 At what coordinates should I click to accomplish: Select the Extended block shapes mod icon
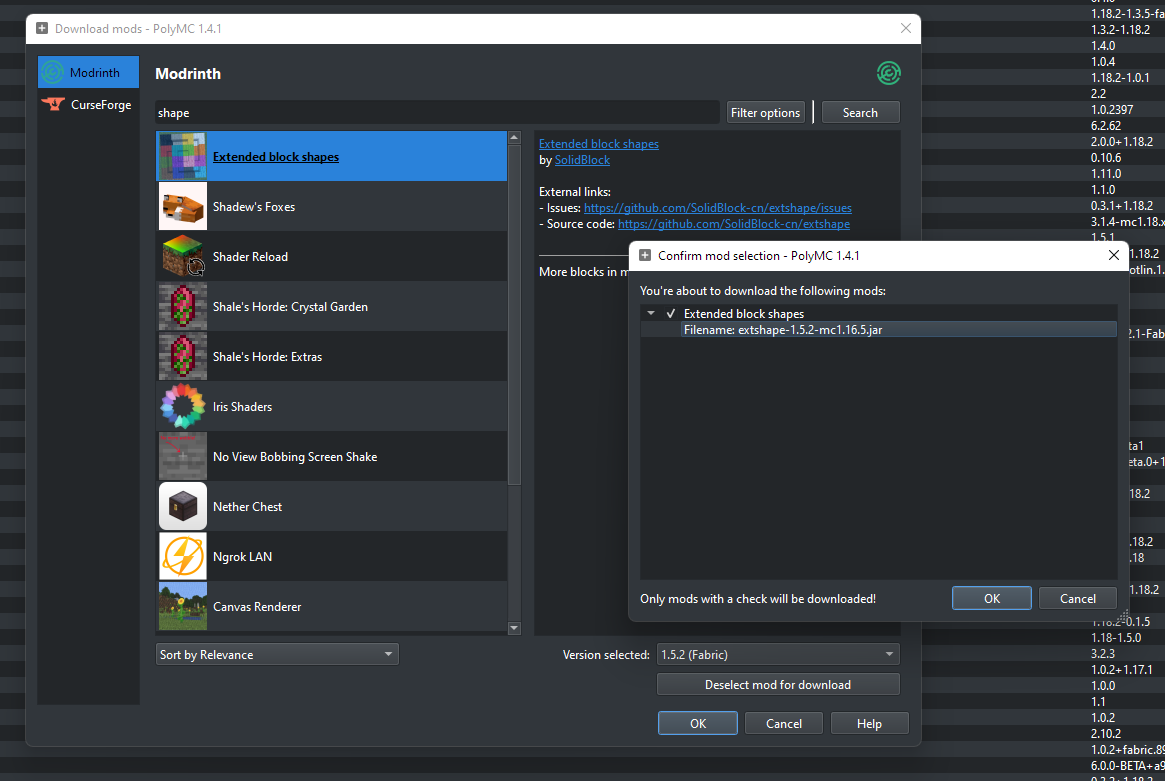pyautogui.click(x=182, y=156)
